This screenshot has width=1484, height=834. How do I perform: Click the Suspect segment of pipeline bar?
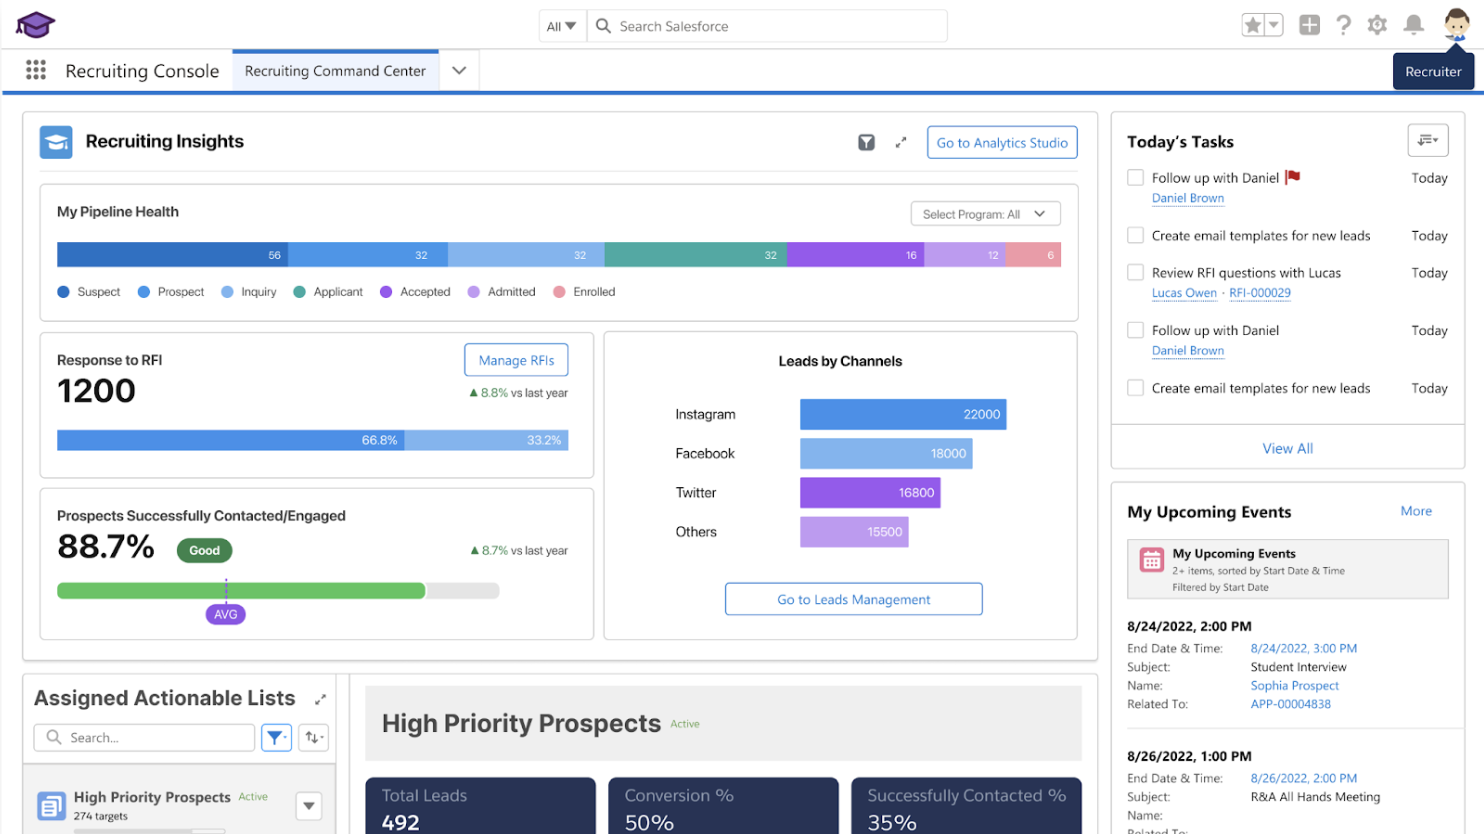[x=172, y=255]
